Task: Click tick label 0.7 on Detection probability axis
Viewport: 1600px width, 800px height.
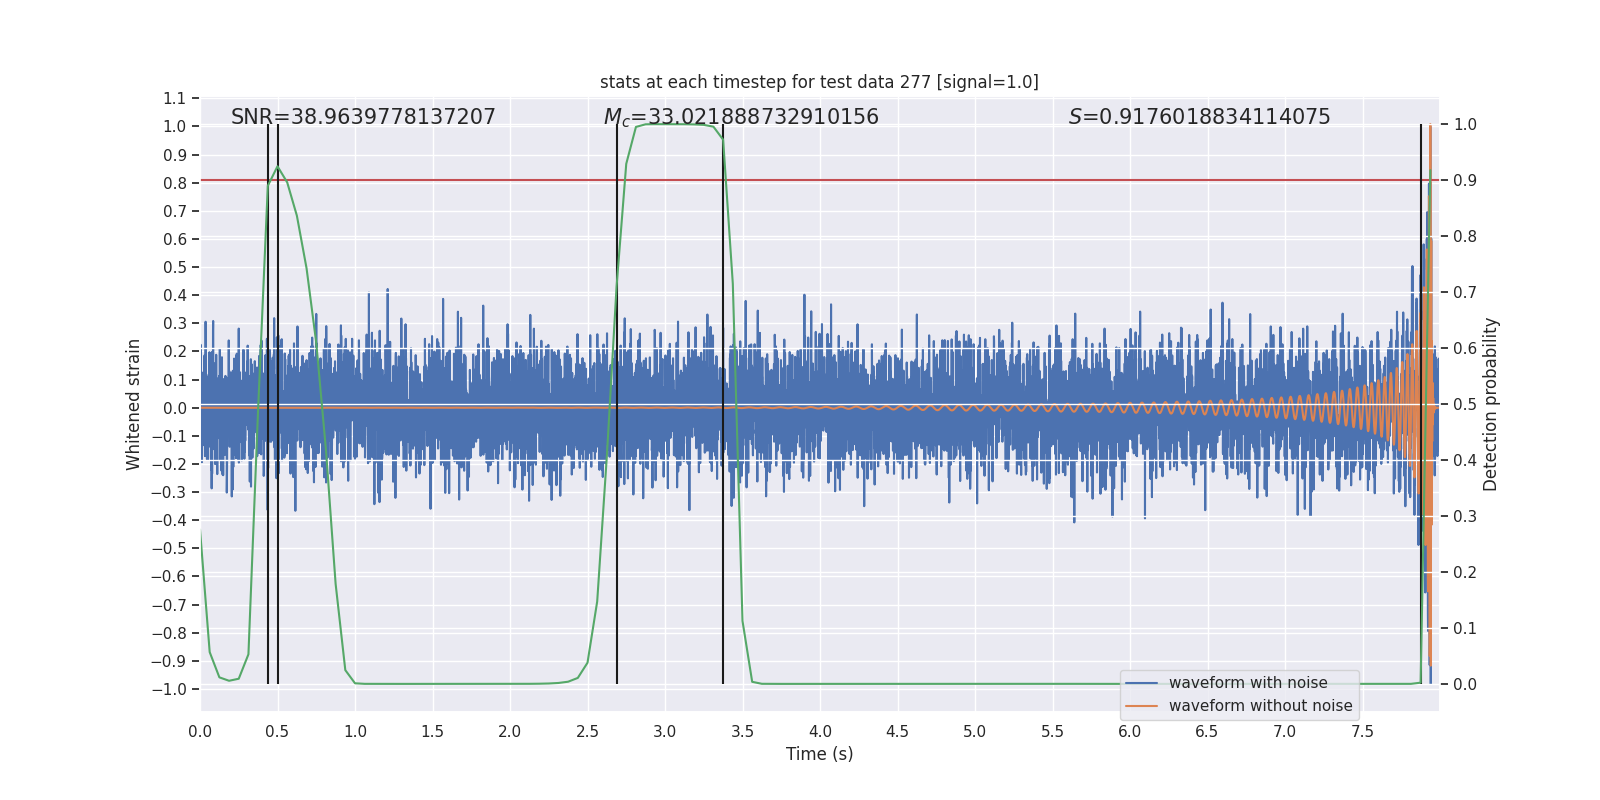Action: (x=1465, y=293)
